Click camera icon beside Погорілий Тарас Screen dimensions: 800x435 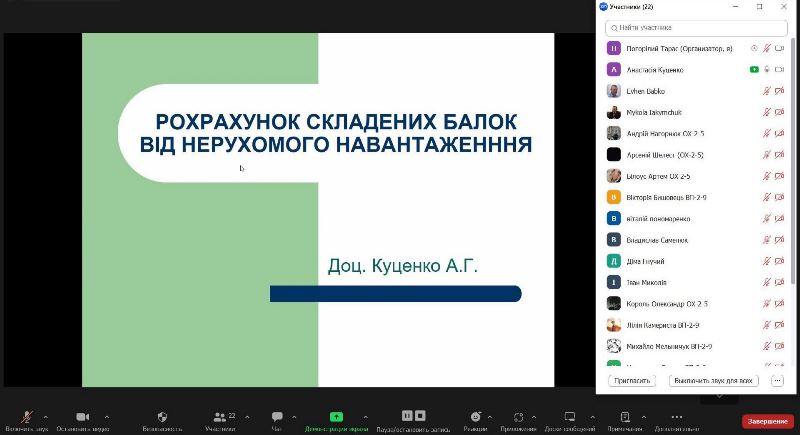tap(779, 48)
